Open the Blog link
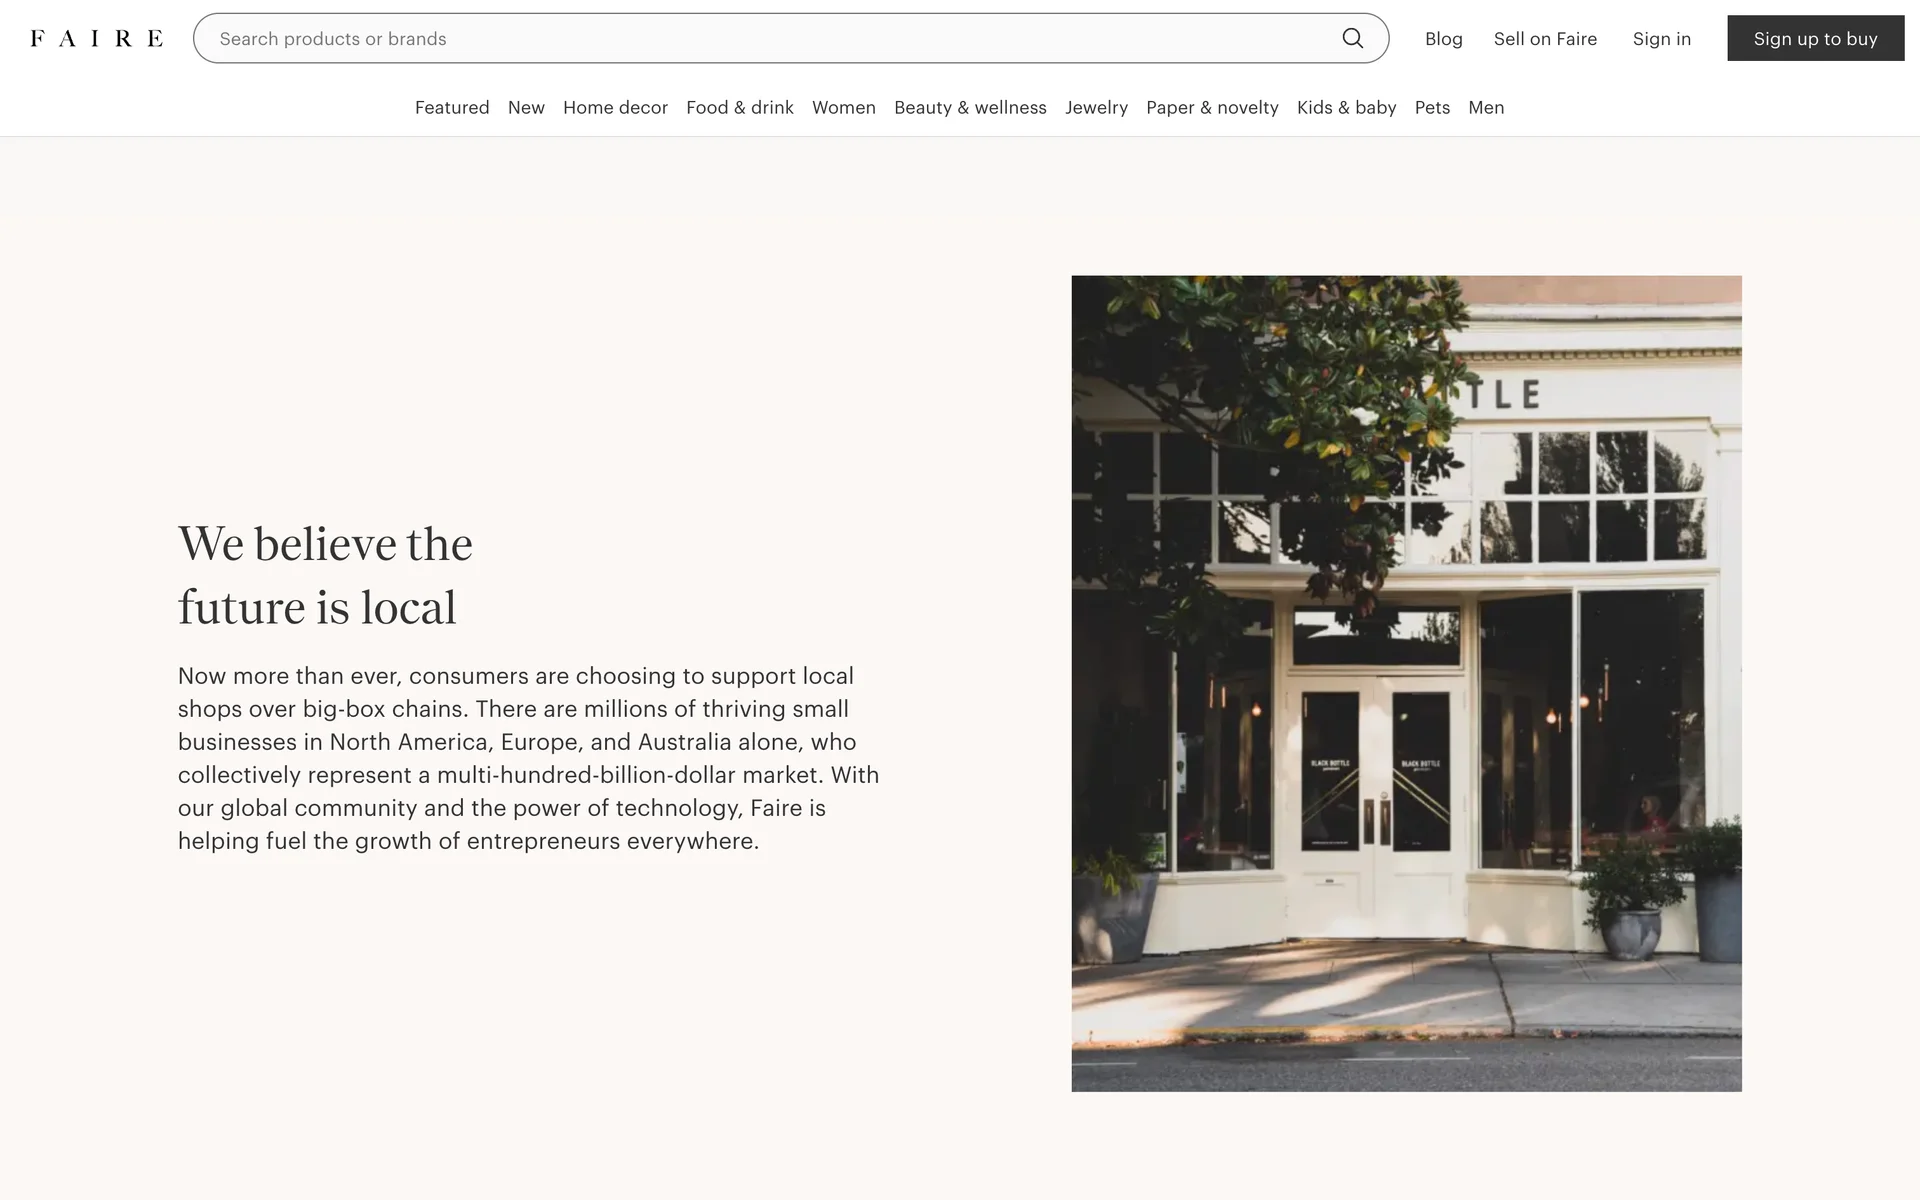1920x1200 pixels. (1443, 39)
